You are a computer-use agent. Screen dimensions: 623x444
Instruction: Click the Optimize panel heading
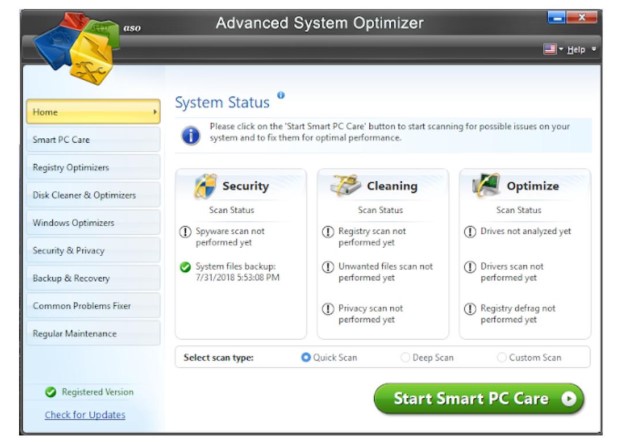point(533,186)
